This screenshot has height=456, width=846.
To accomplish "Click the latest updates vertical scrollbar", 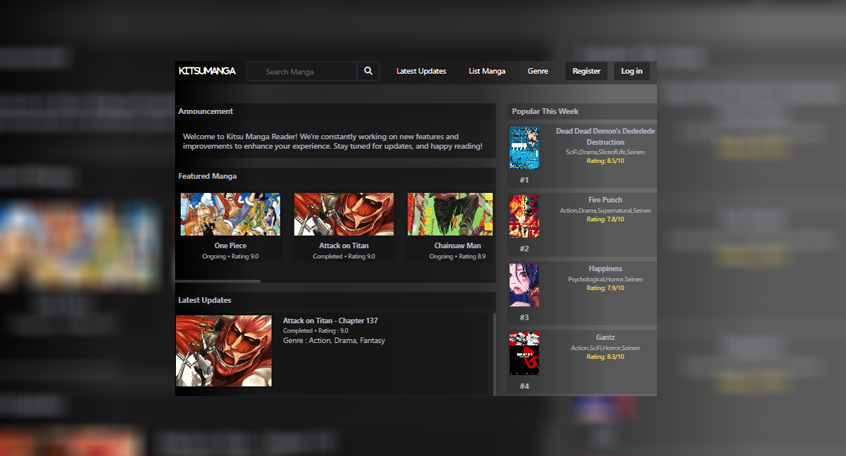I will (494, 353).
